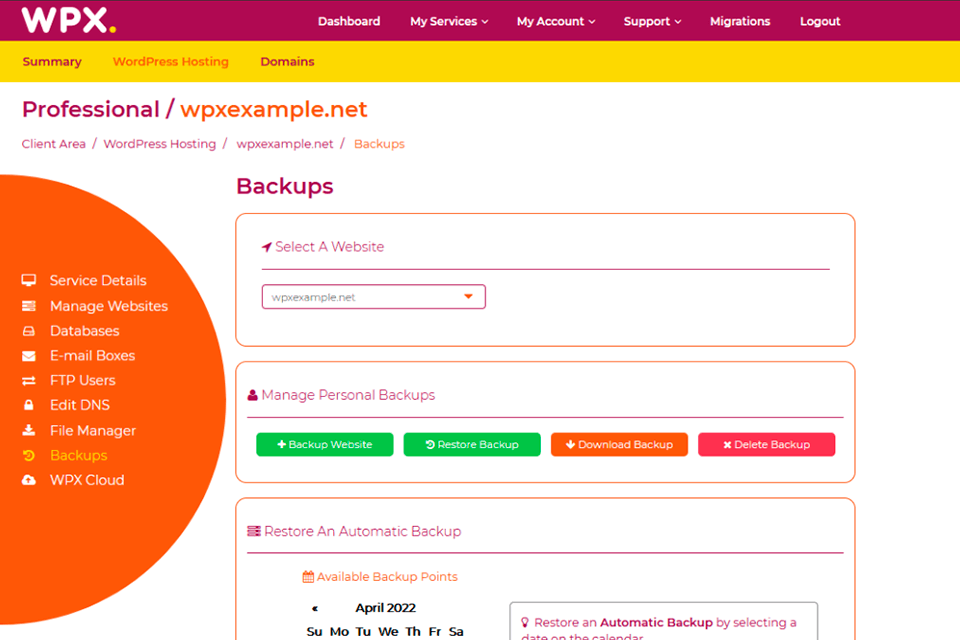Open the Migrations page
The image size is (960, 640).
[x=740, y=21]
